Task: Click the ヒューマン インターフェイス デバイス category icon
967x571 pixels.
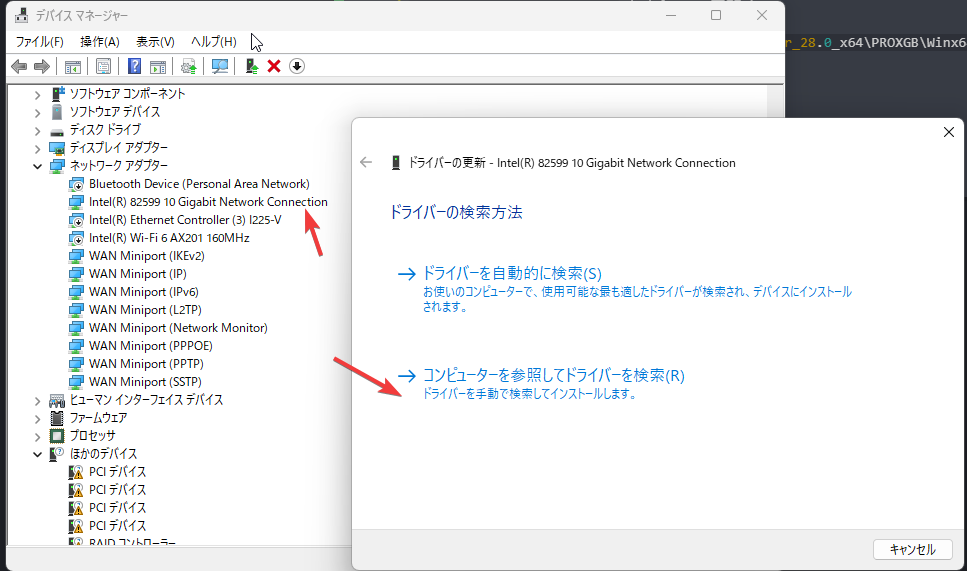Action: (x=57, y=400)
